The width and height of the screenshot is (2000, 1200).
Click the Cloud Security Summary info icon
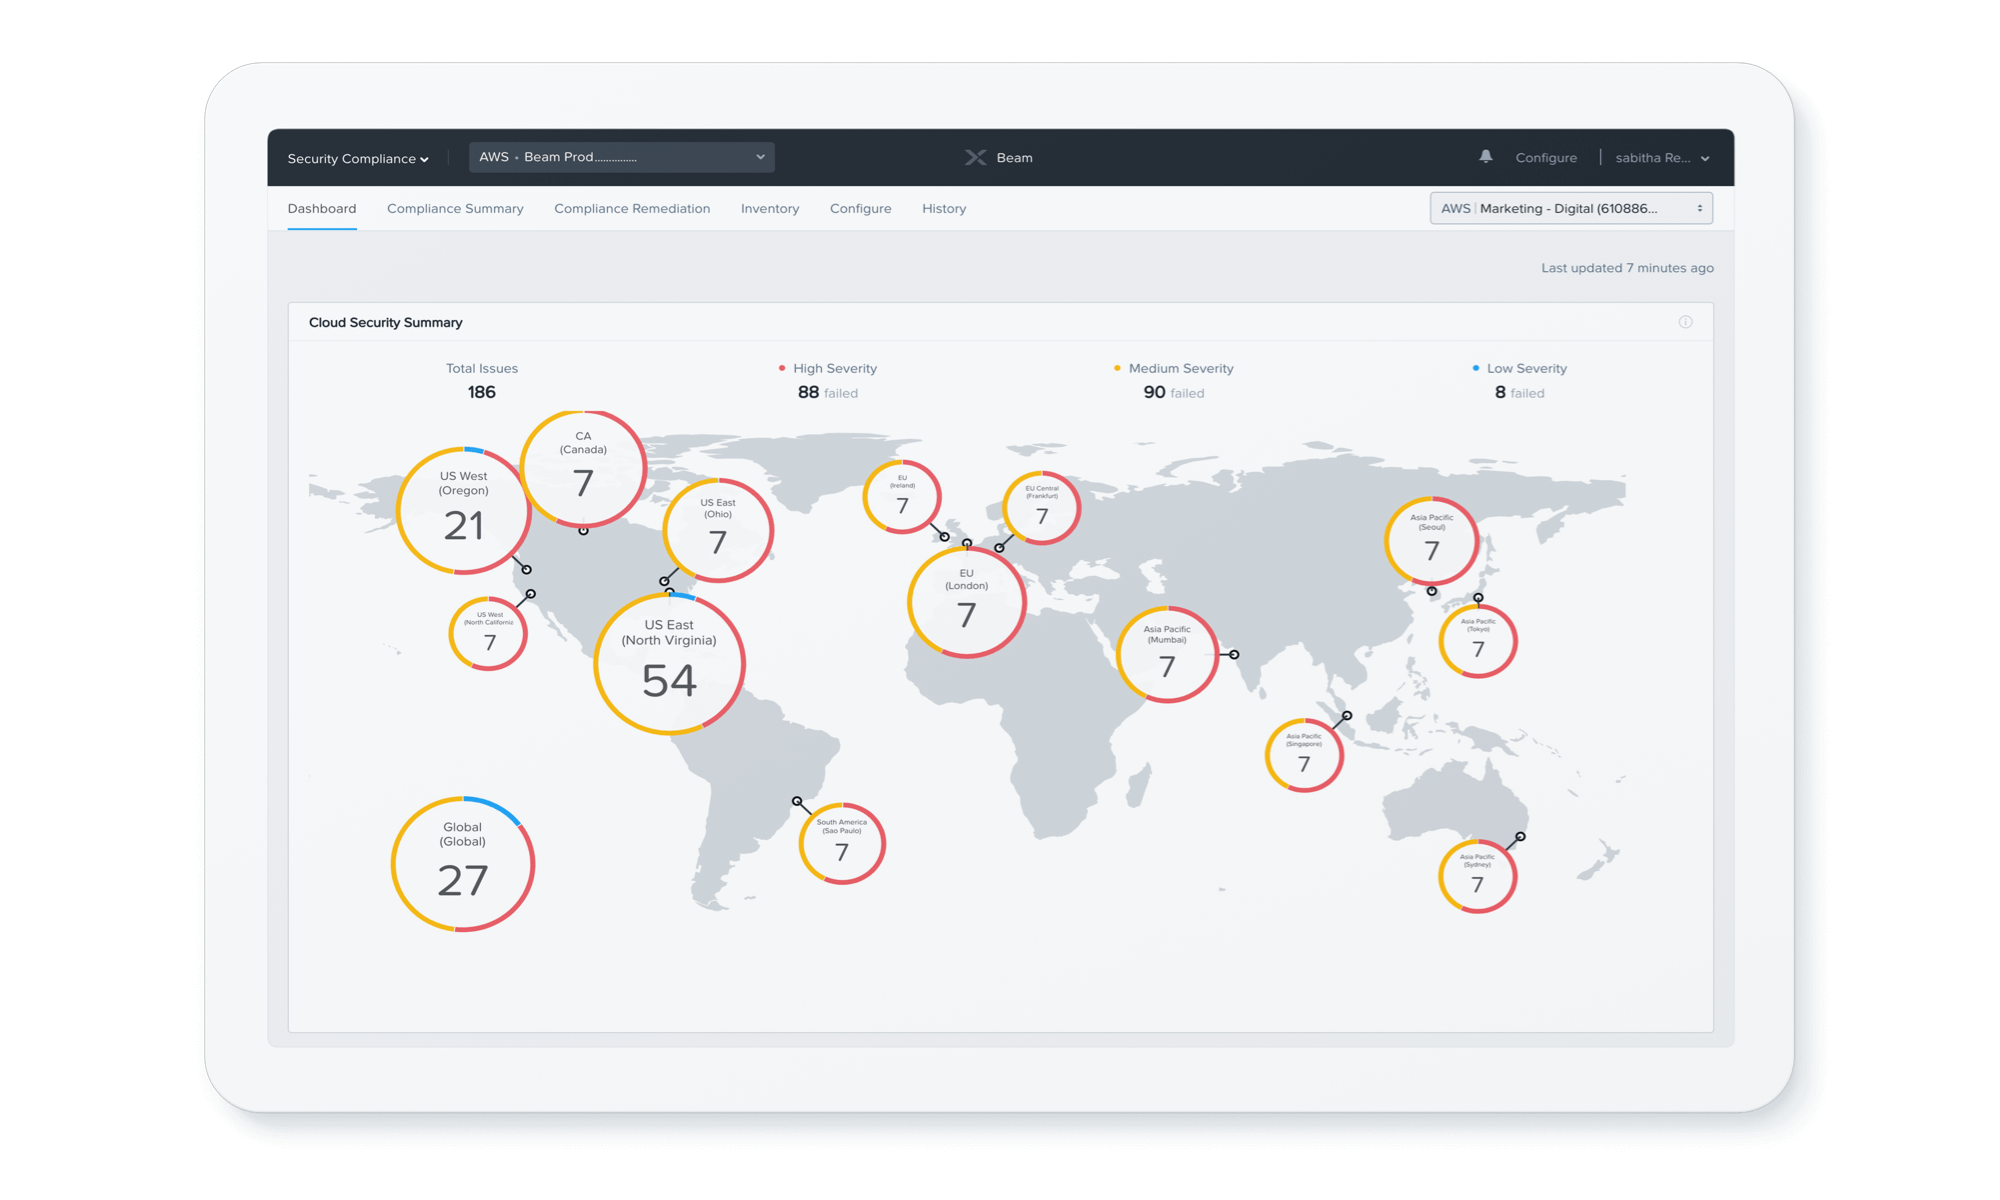[1685, 322]
